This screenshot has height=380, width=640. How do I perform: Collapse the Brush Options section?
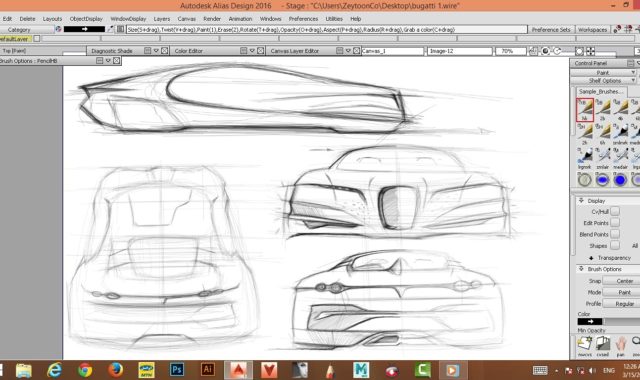tap(582, 269)
